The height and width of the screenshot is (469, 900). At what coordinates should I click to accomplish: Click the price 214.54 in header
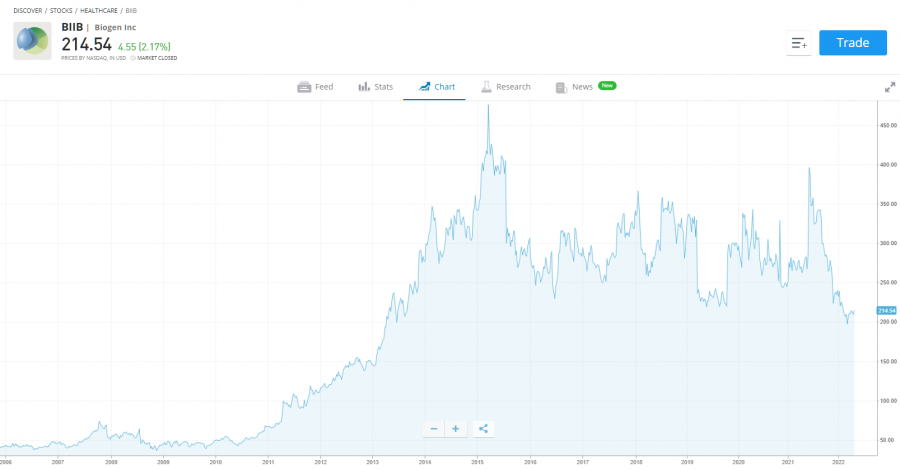[x=87, y=45]
